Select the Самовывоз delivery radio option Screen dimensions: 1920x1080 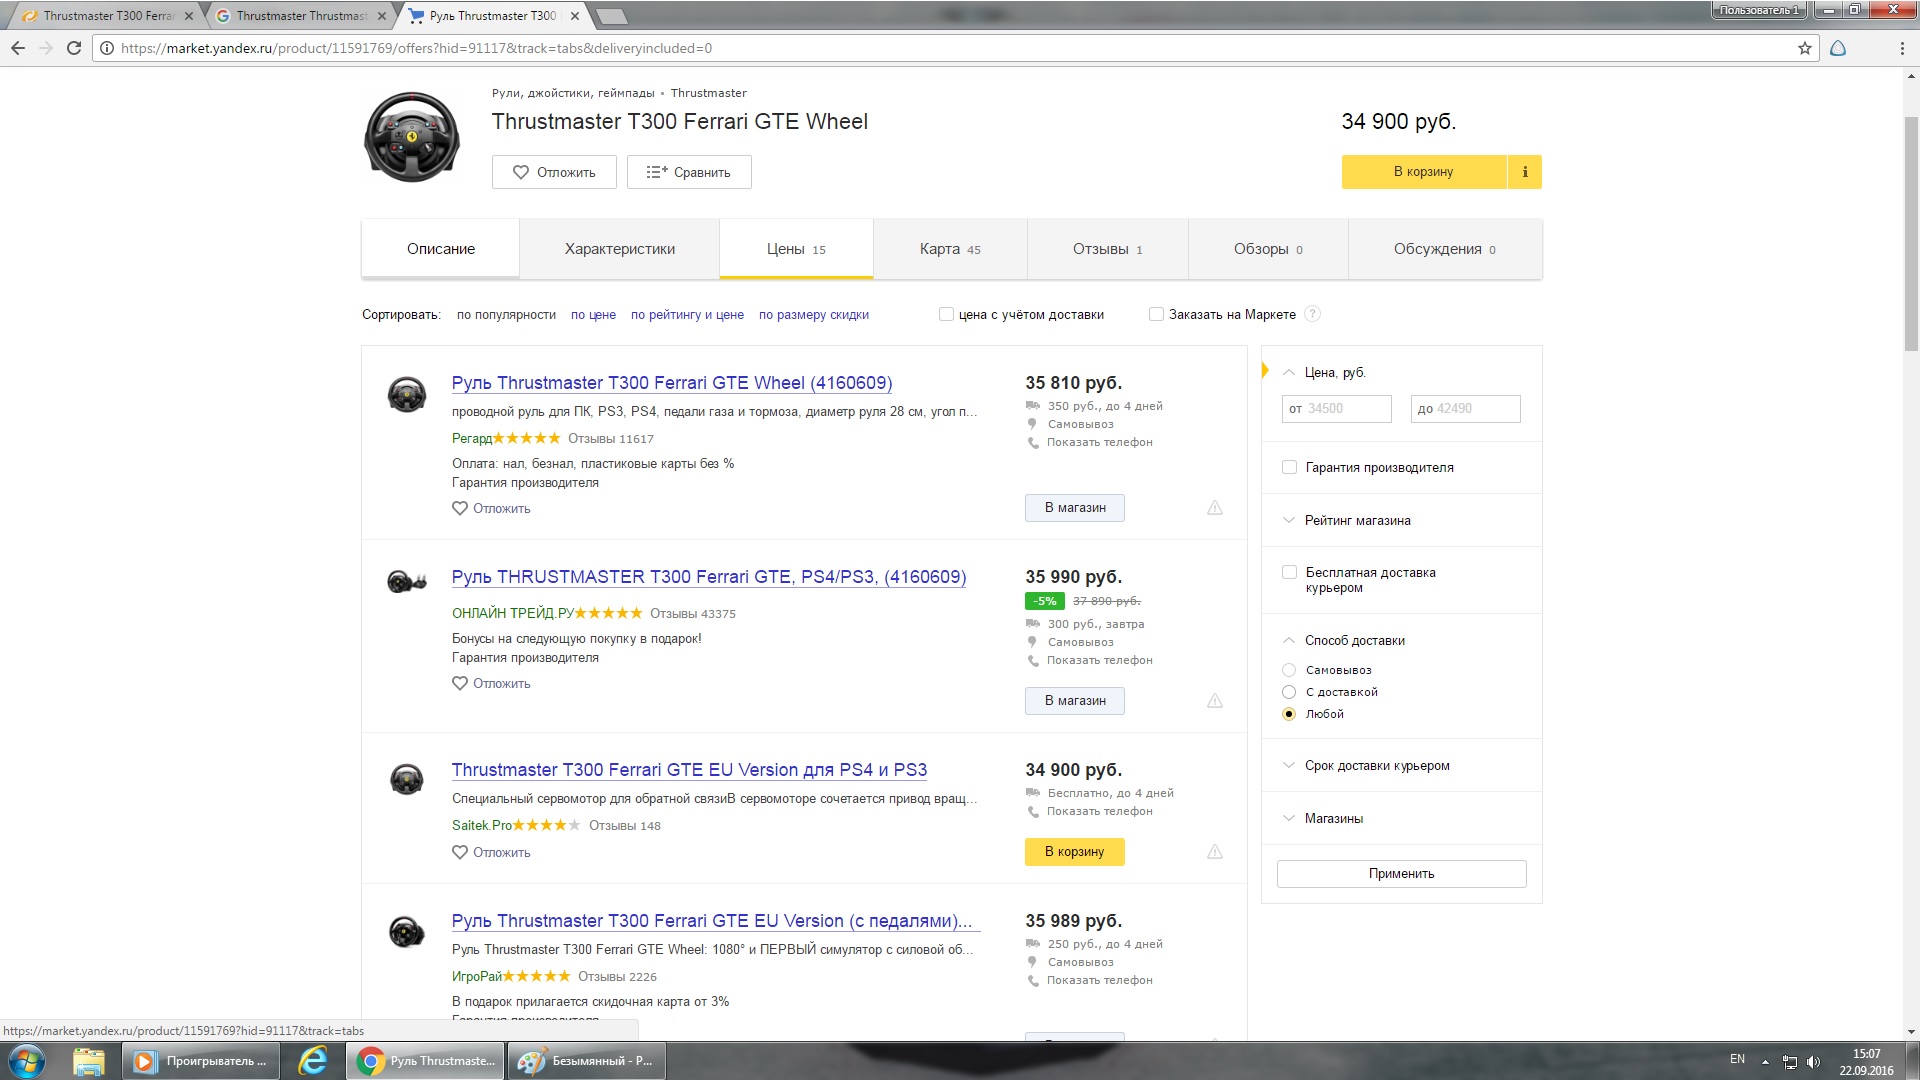(x=1289, y=670)
